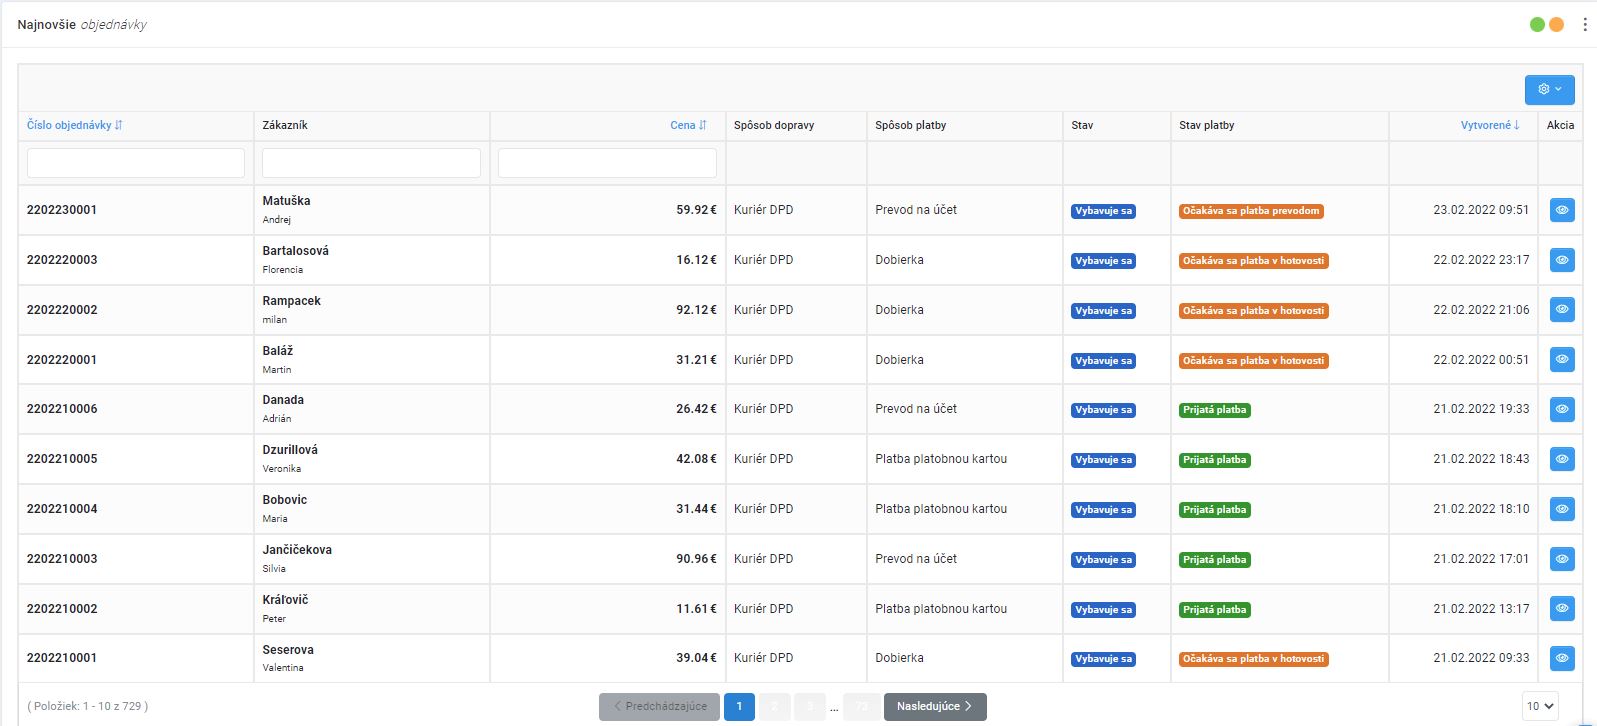1597x726 pixels.
Task: Go to Nasledujúce page
Action: coord(934,706)
